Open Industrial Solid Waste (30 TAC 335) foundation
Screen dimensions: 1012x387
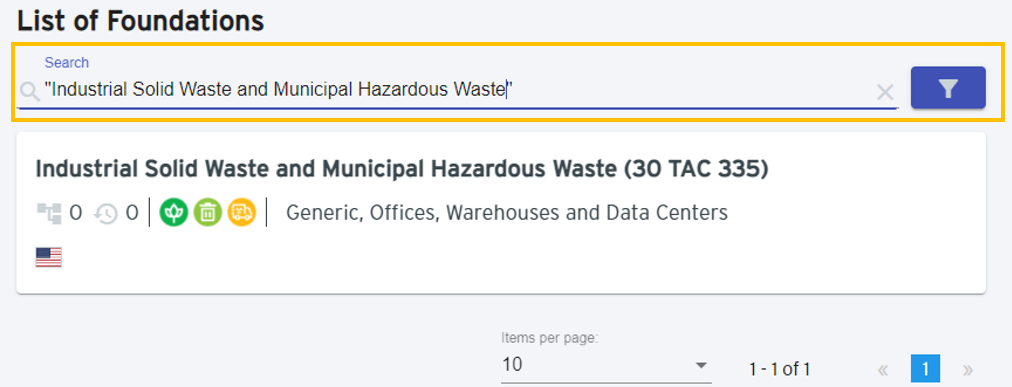401,169
